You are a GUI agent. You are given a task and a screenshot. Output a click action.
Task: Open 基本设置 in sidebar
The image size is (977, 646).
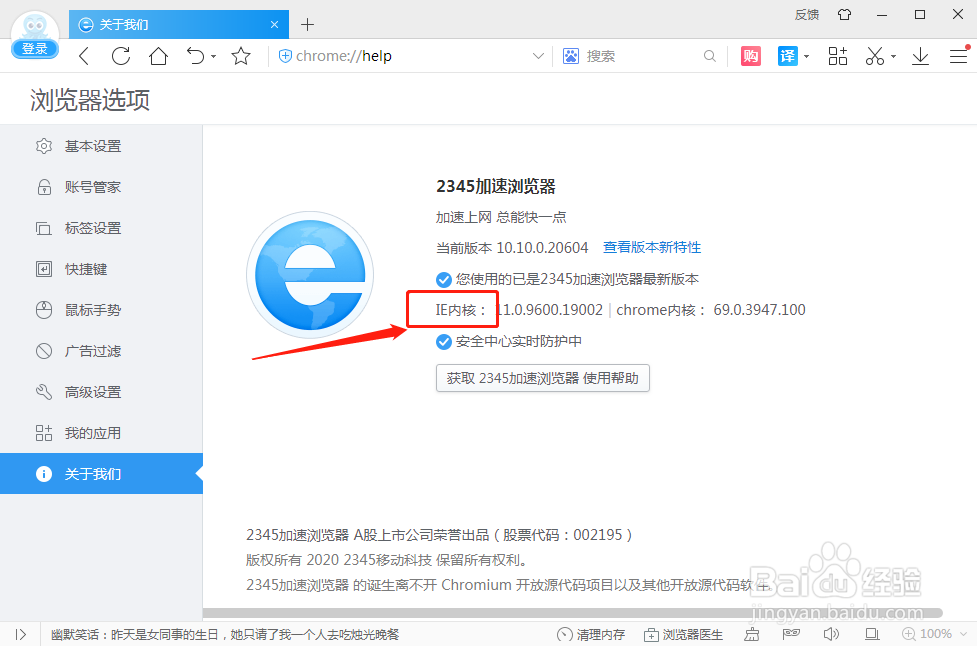pos(101,146)
